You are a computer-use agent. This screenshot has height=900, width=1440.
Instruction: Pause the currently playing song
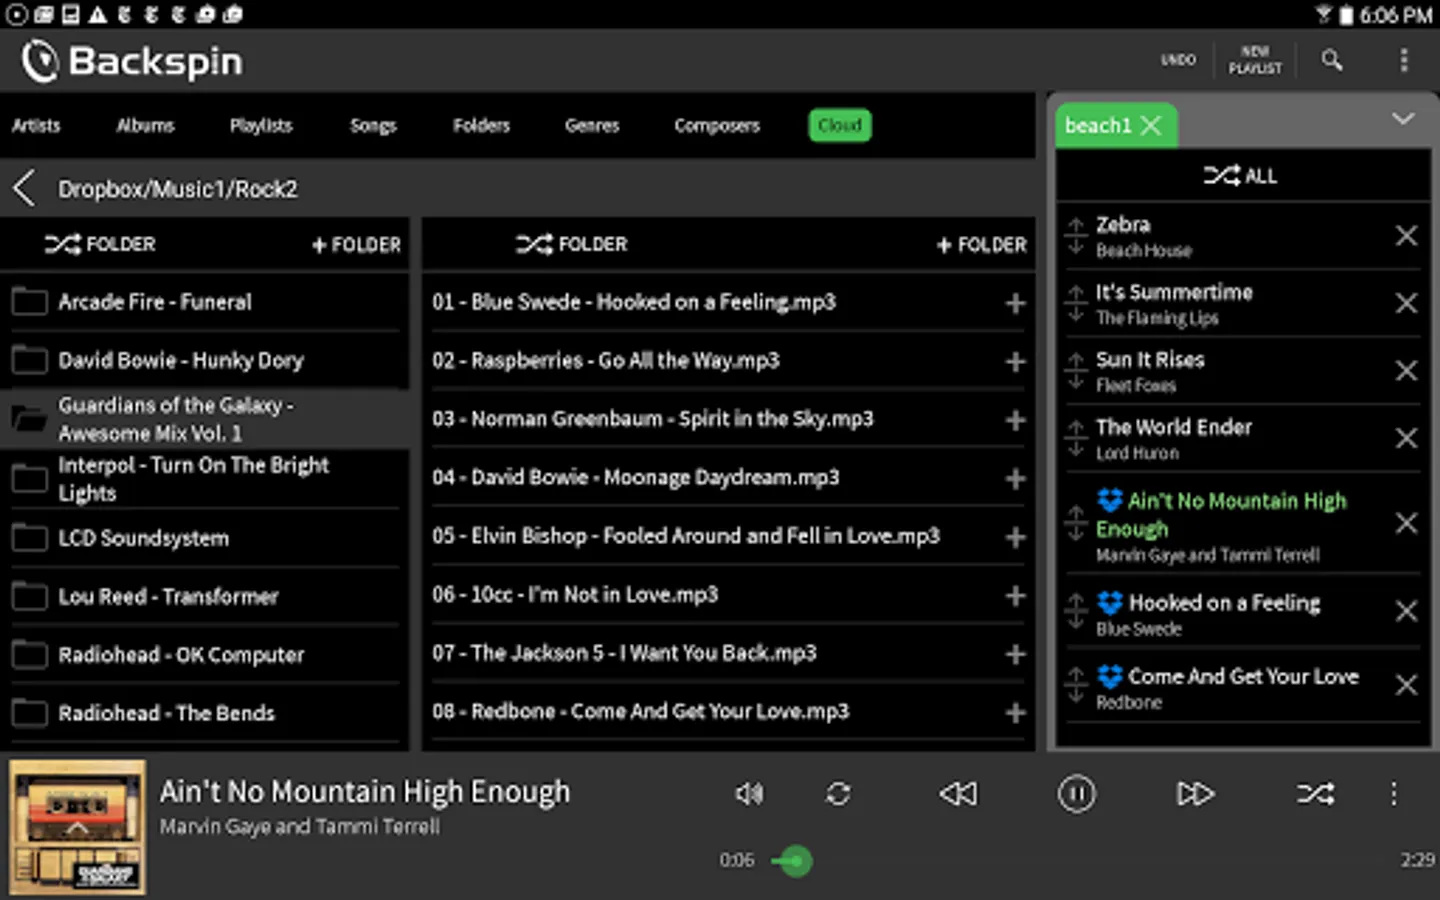[x=1077, y=794]
